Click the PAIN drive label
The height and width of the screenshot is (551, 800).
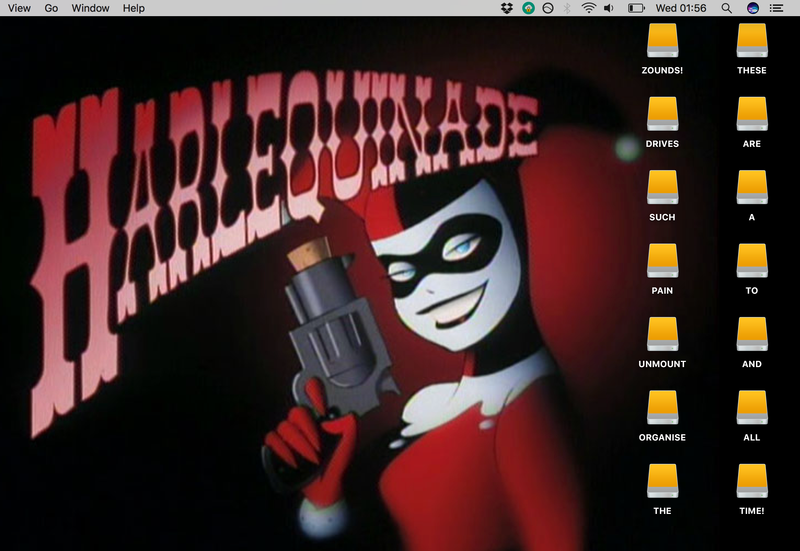point(662,291)
